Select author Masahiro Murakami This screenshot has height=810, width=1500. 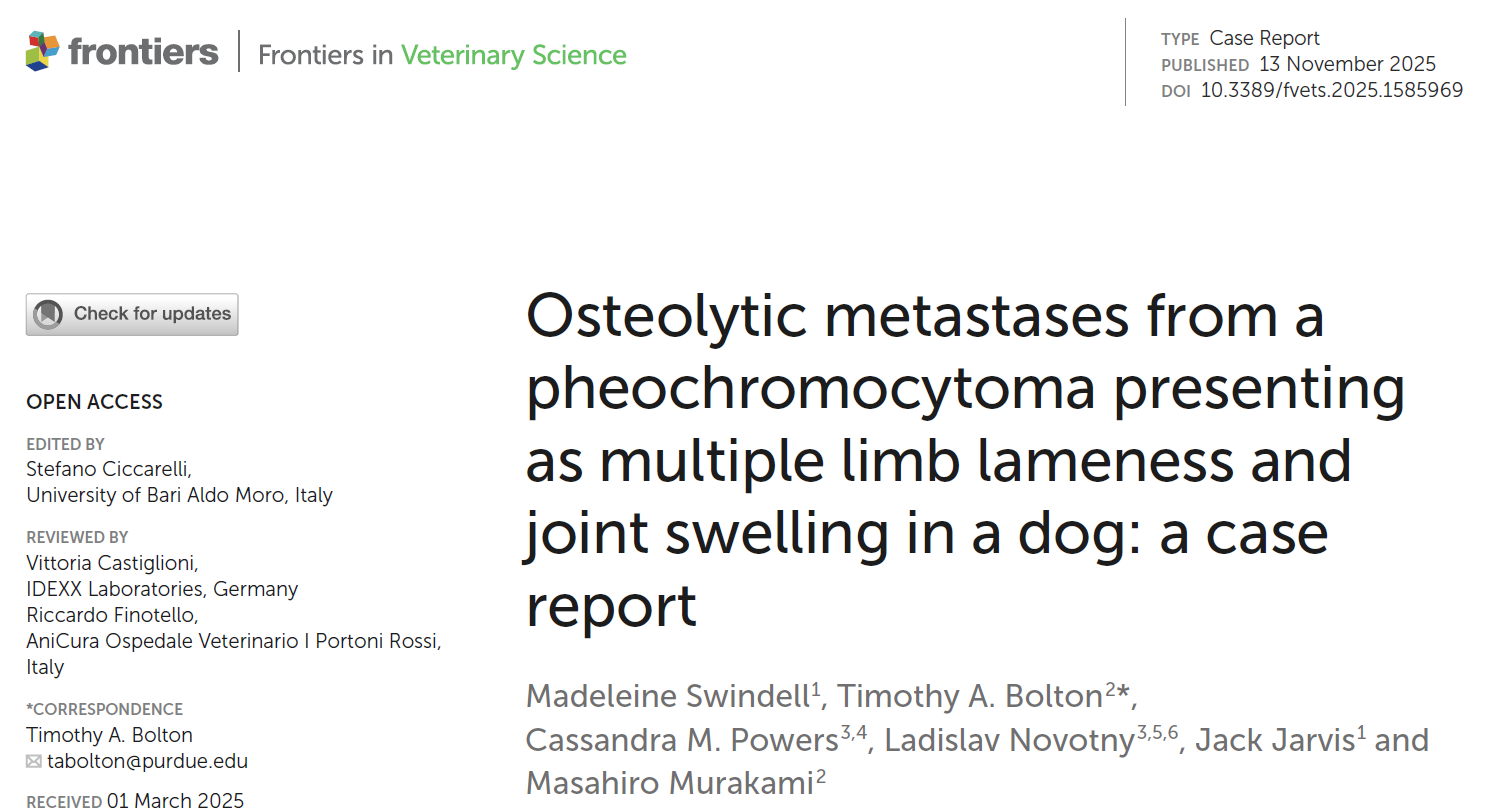click(x=669, y=783)
